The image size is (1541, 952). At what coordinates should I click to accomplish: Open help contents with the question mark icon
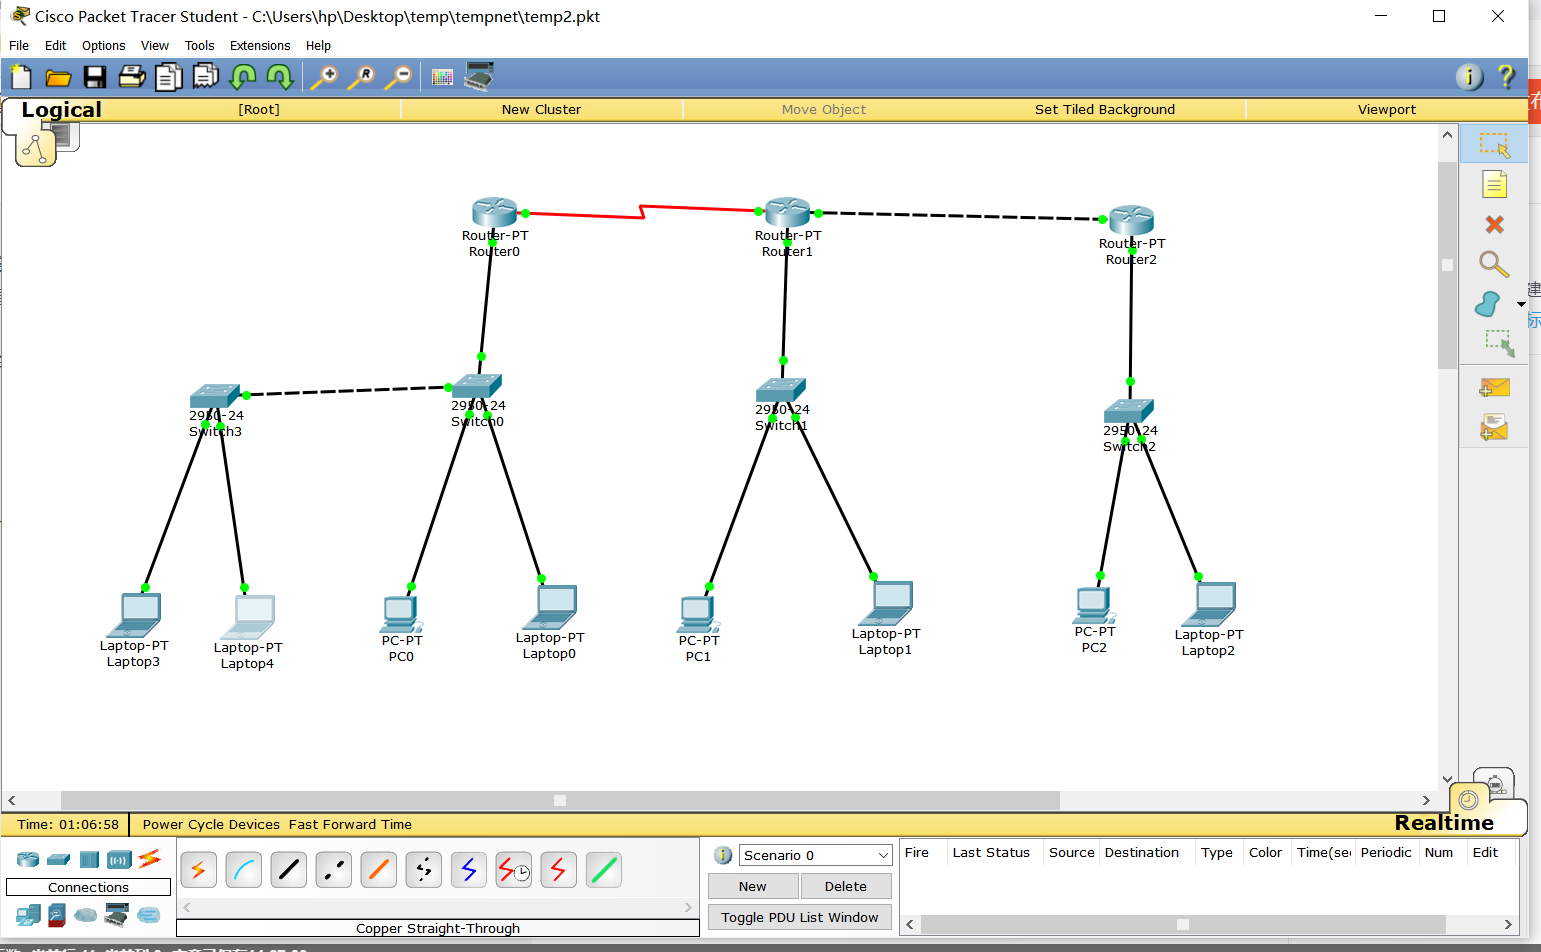click(x=1506, y=77)
